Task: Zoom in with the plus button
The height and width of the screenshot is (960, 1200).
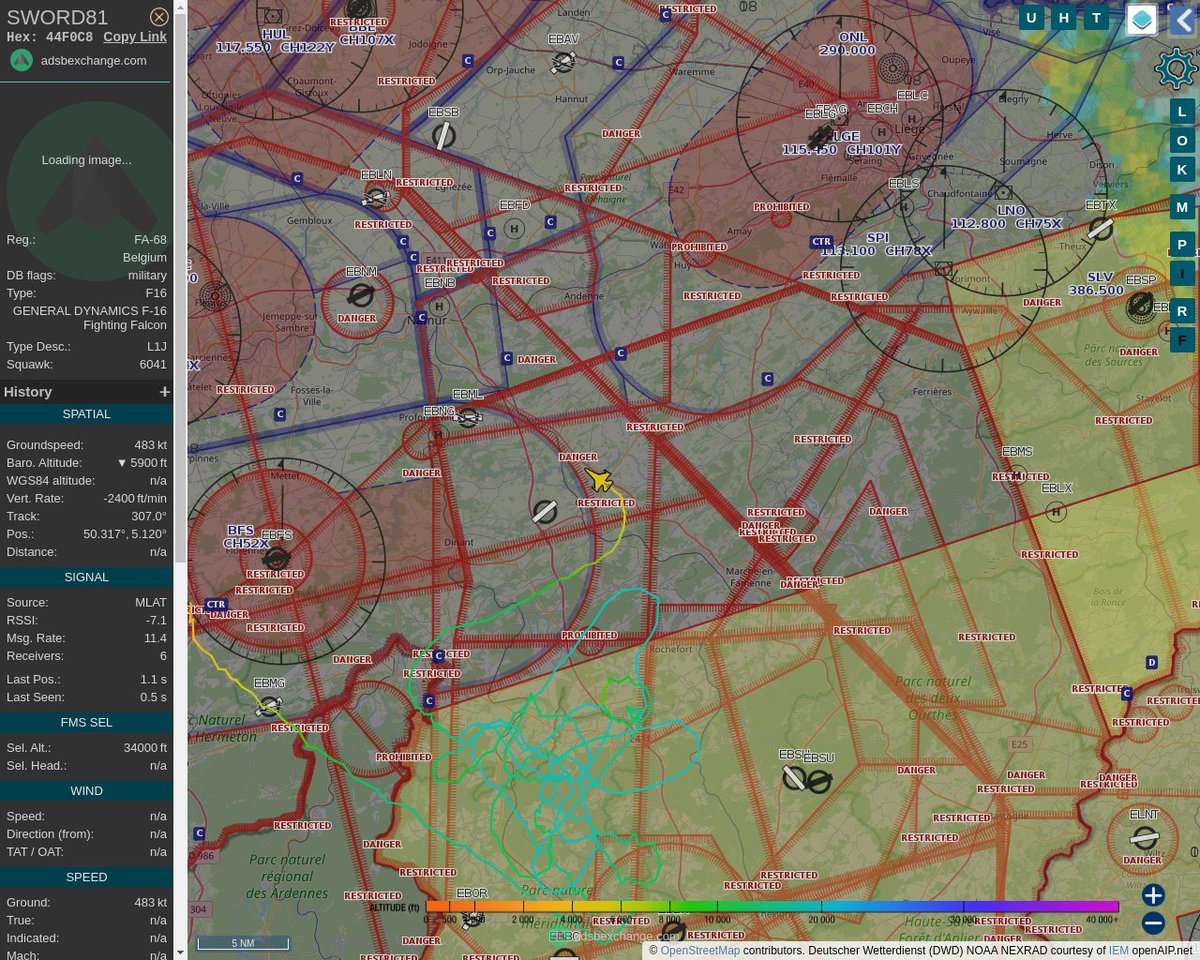Action: [x=1152, y=896]
